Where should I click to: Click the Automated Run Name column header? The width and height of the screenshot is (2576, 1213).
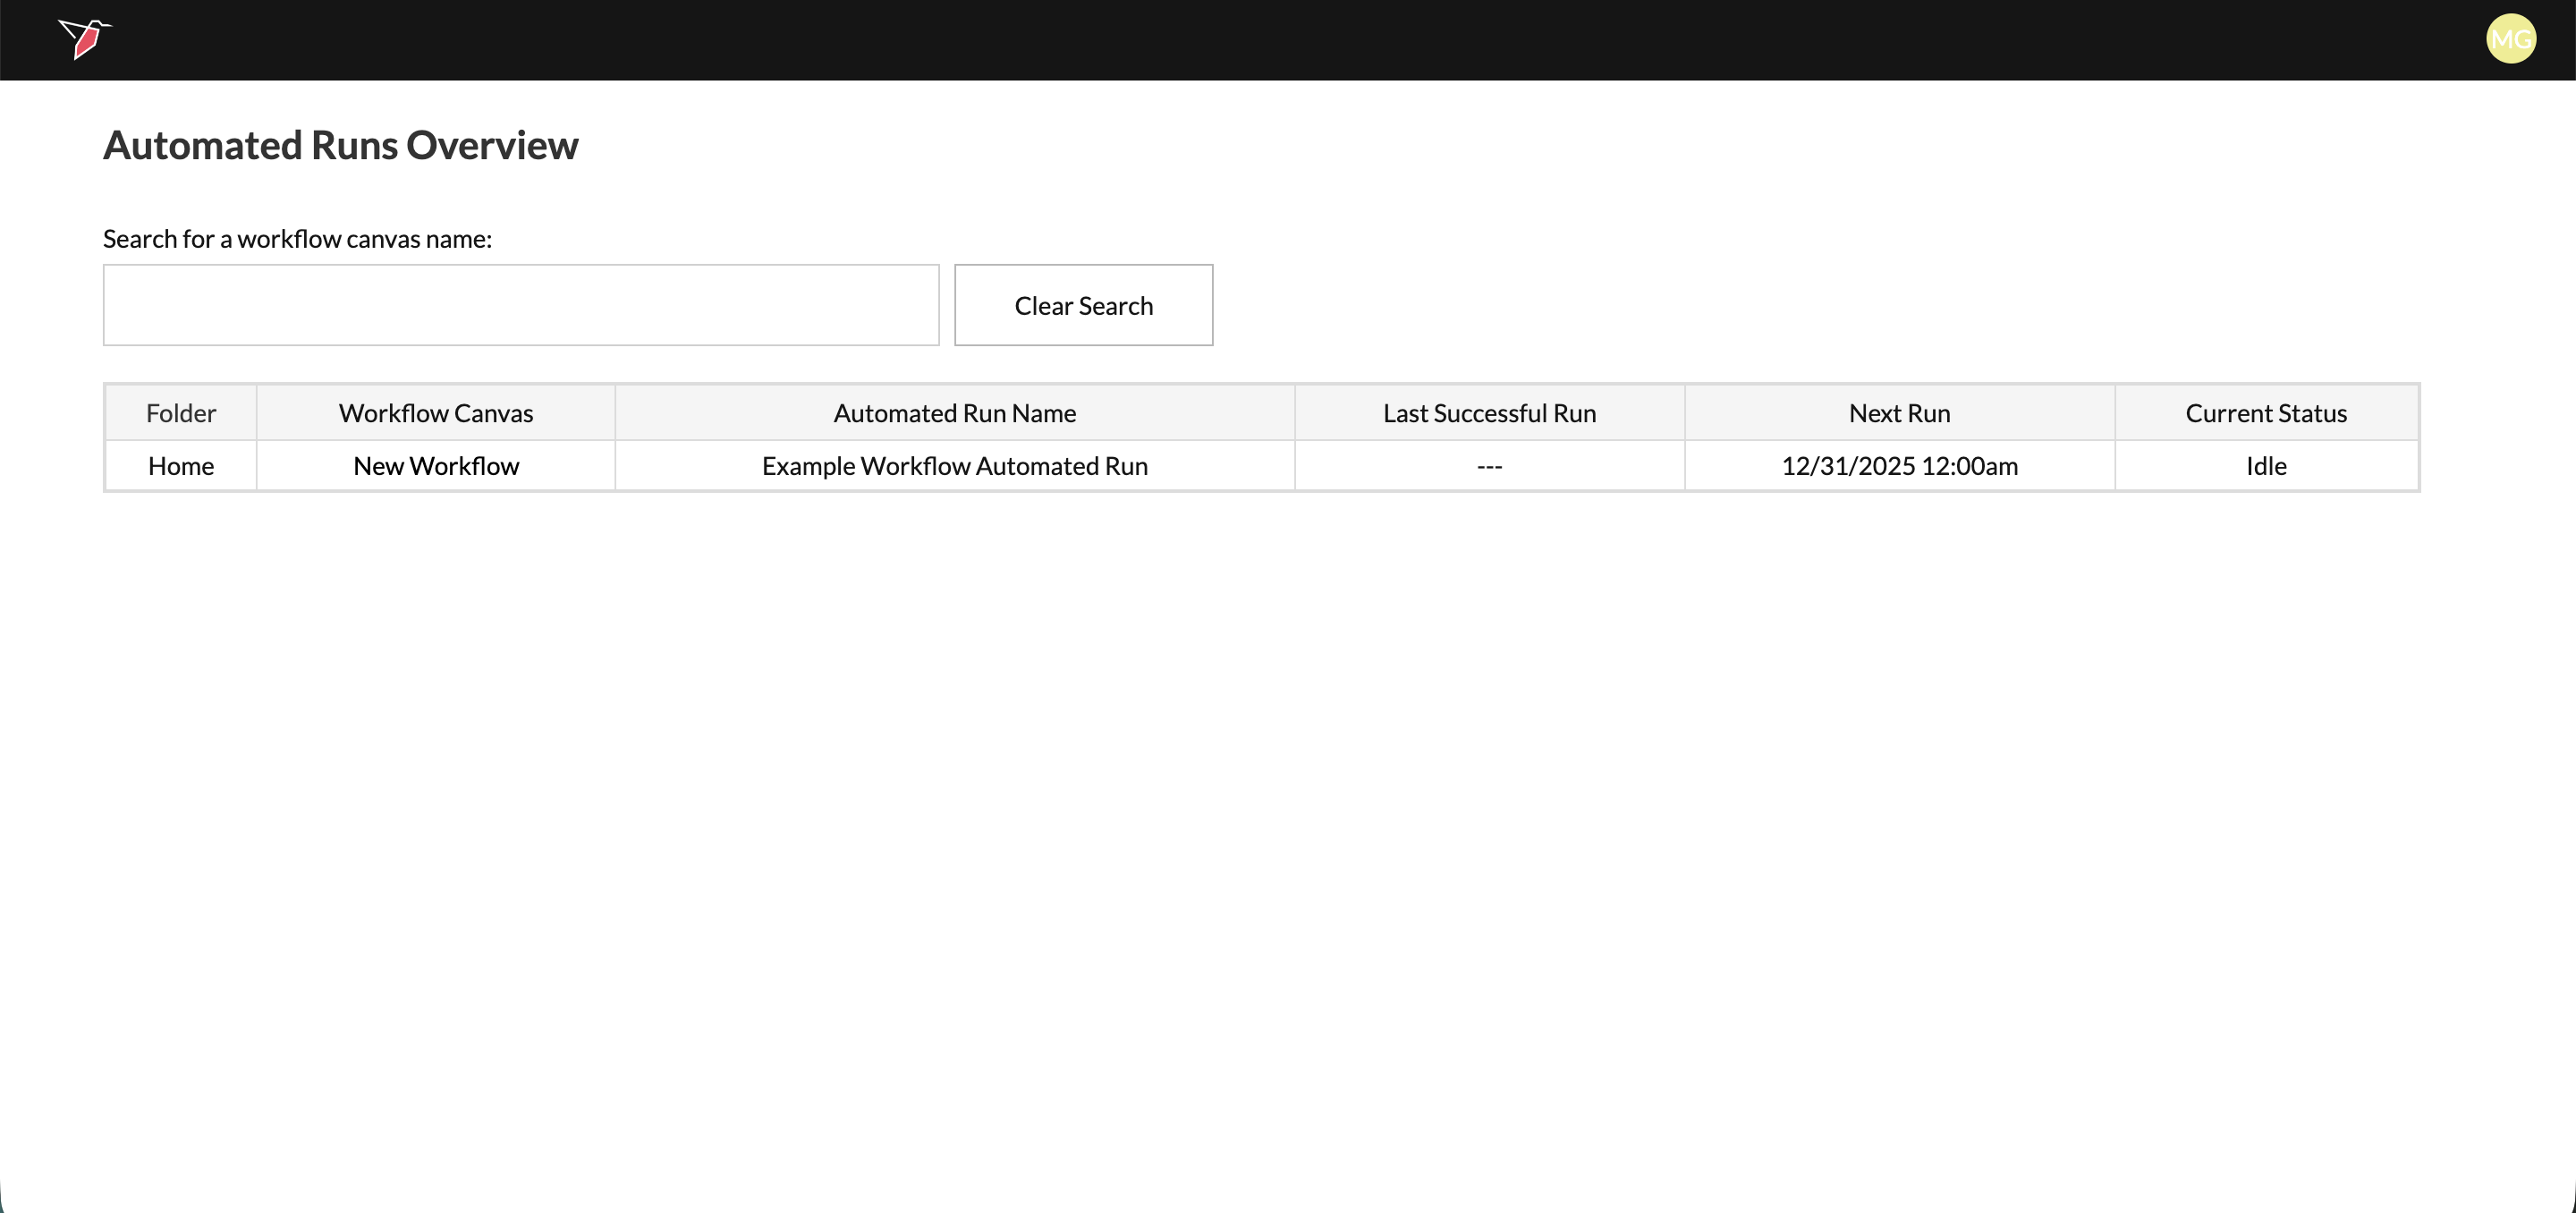click(954, 413)
